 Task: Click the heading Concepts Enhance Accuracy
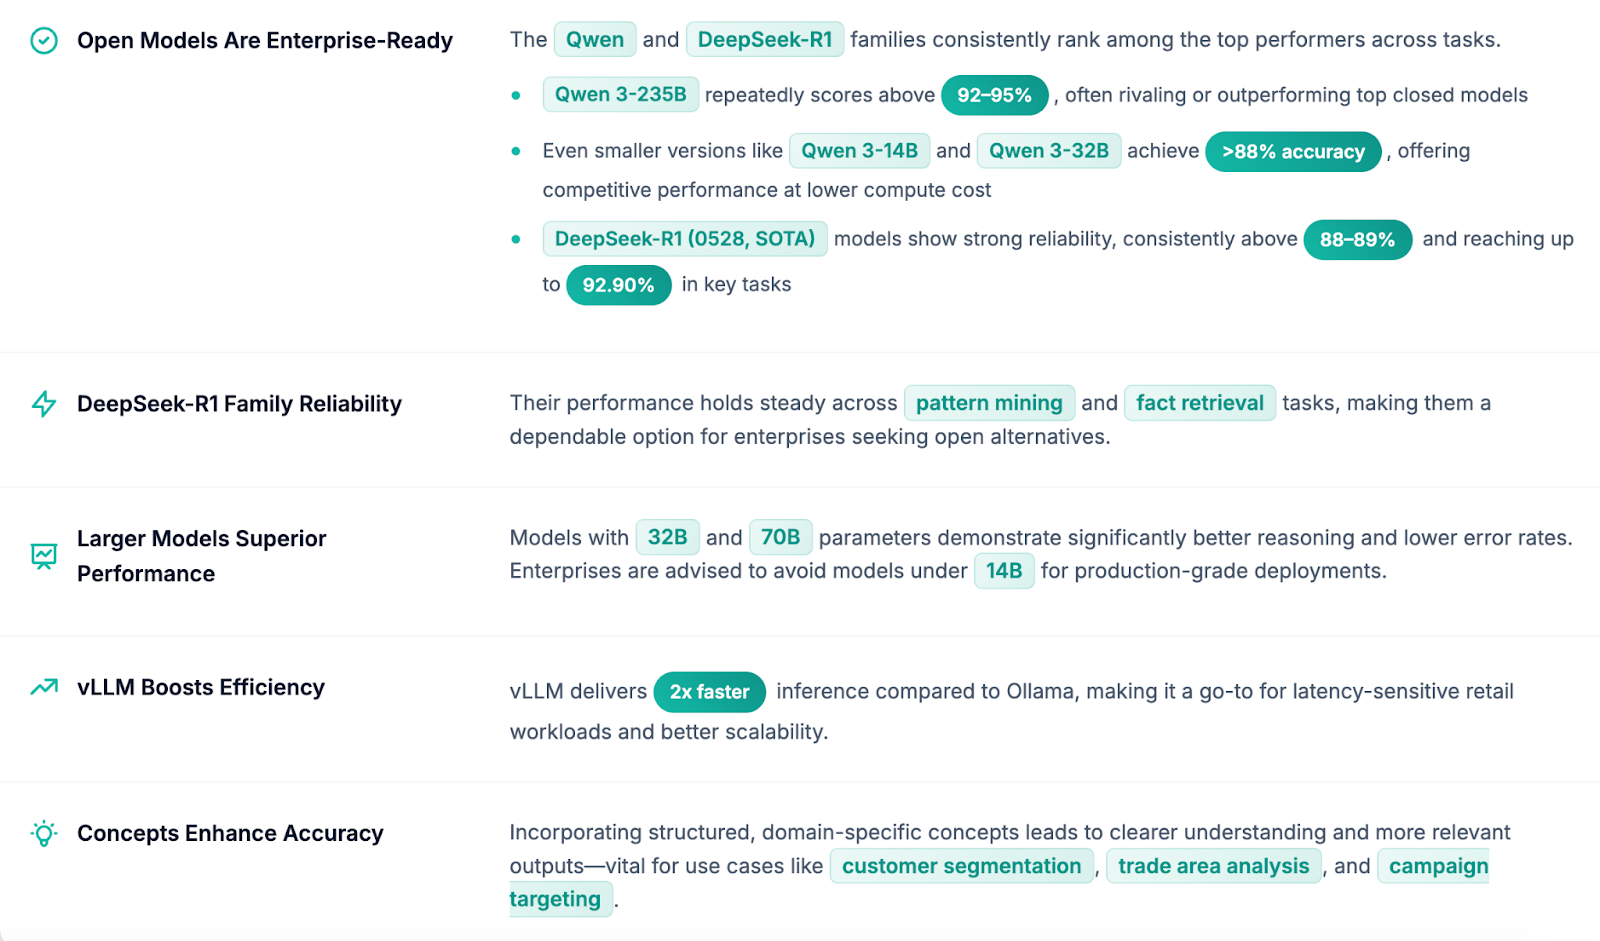(230, 833)
